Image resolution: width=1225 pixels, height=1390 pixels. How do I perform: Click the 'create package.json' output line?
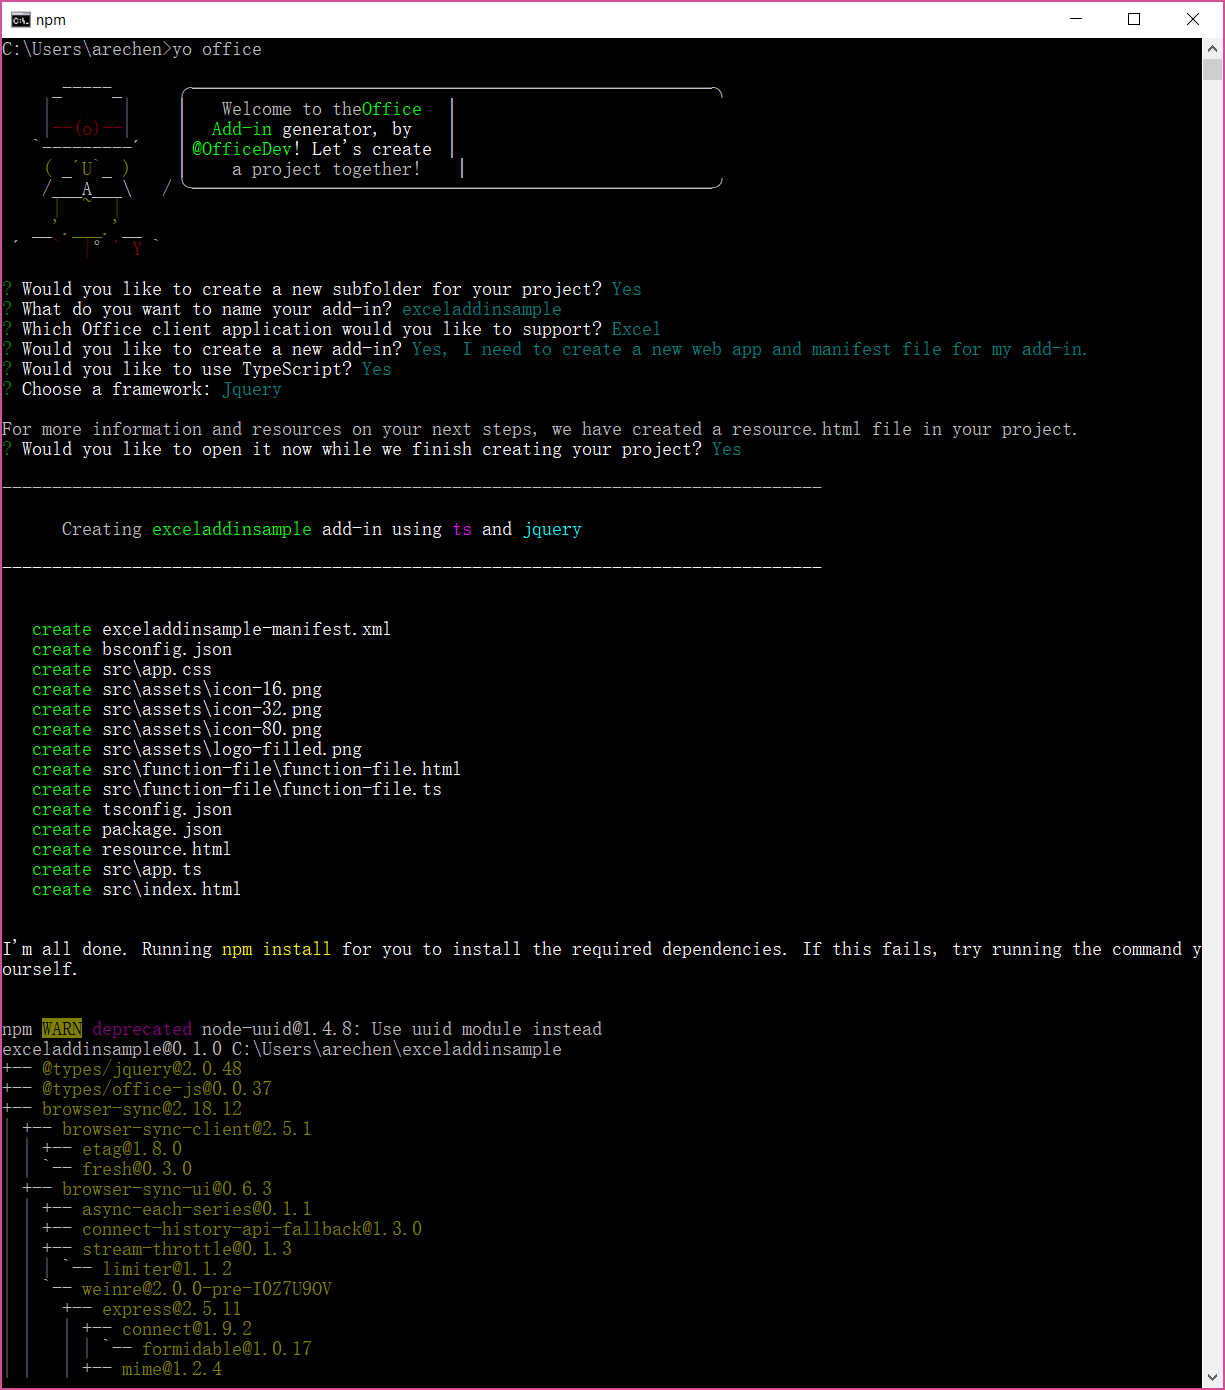127,829
